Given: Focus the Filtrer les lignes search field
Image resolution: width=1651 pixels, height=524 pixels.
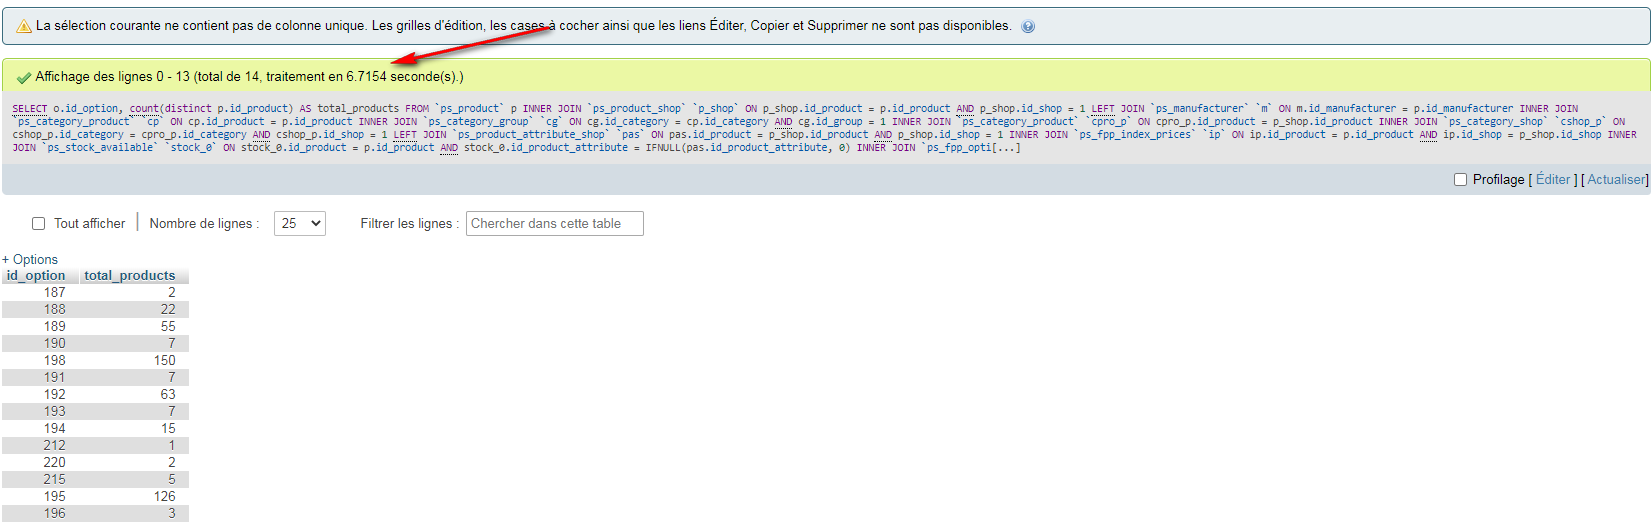Looking at the screenshot, I should click(554, 224).
